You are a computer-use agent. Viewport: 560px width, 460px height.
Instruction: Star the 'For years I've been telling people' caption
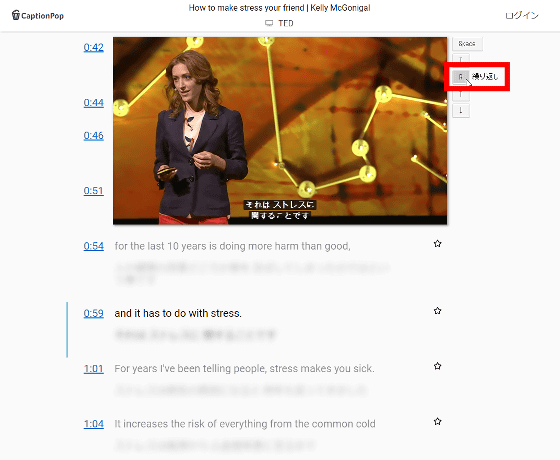[x=438, y=366]
